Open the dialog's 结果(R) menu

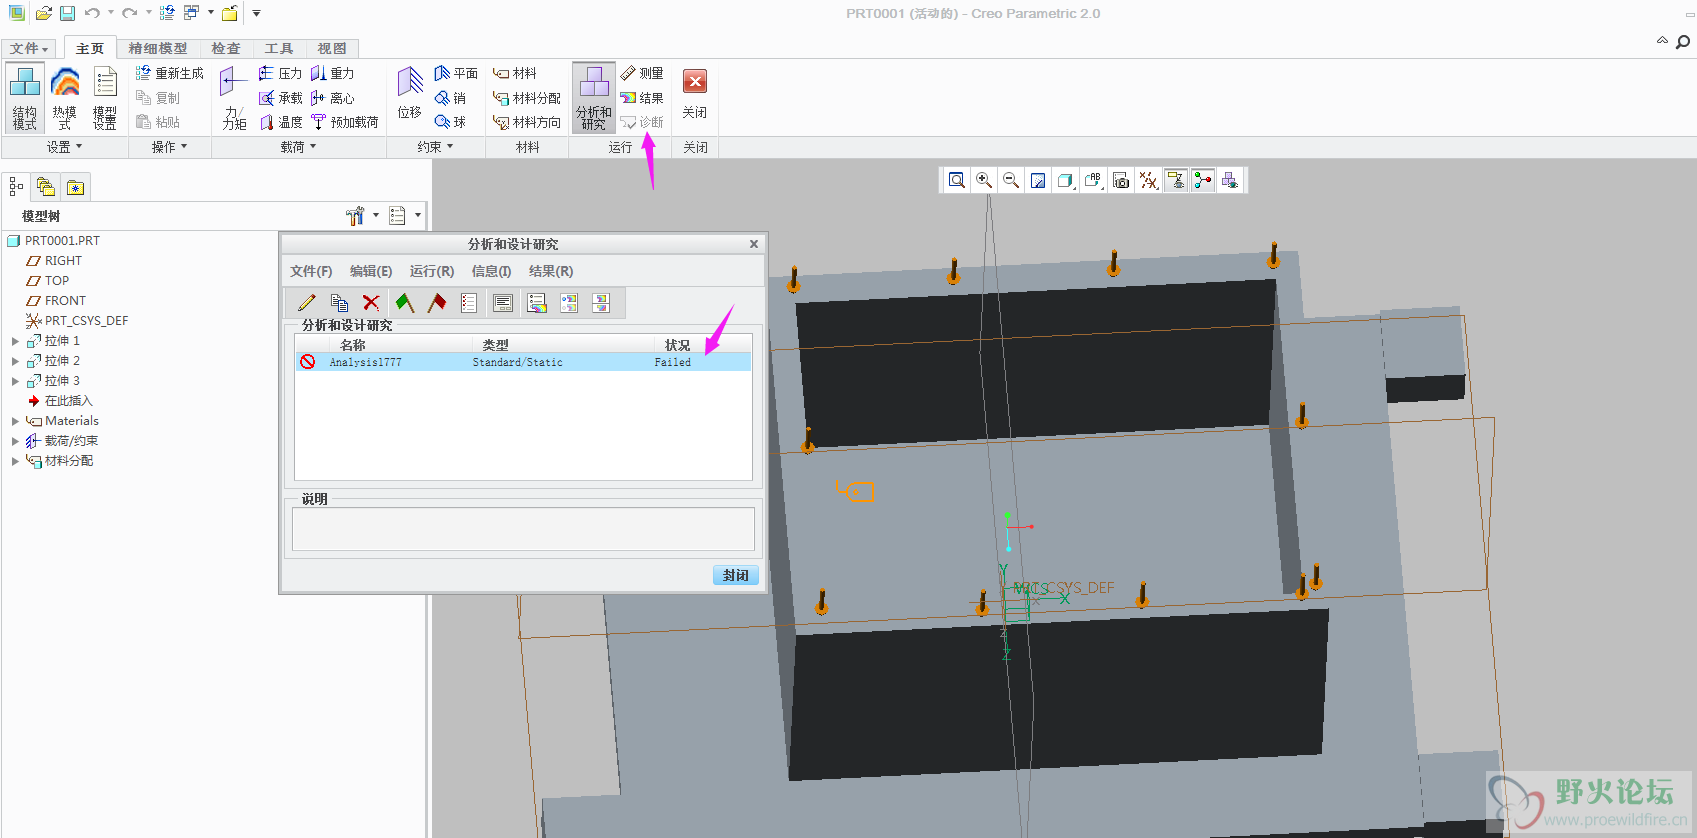coord(551,271)
